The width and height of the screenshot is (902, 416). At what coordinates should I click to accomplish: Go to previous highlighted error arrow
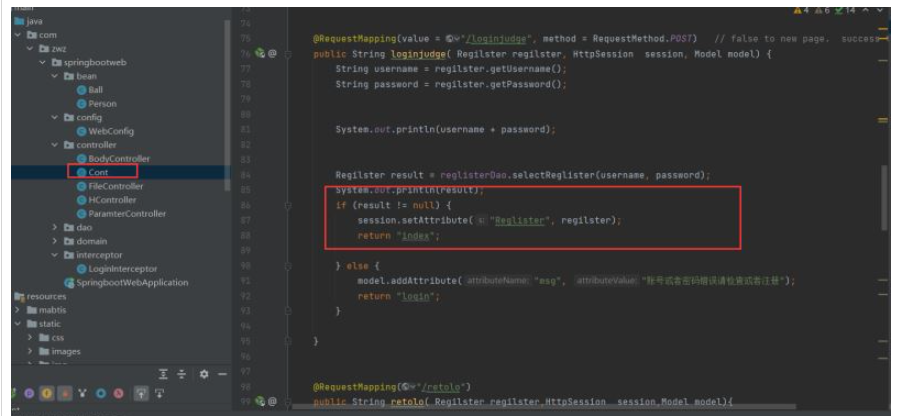point(866,10)
